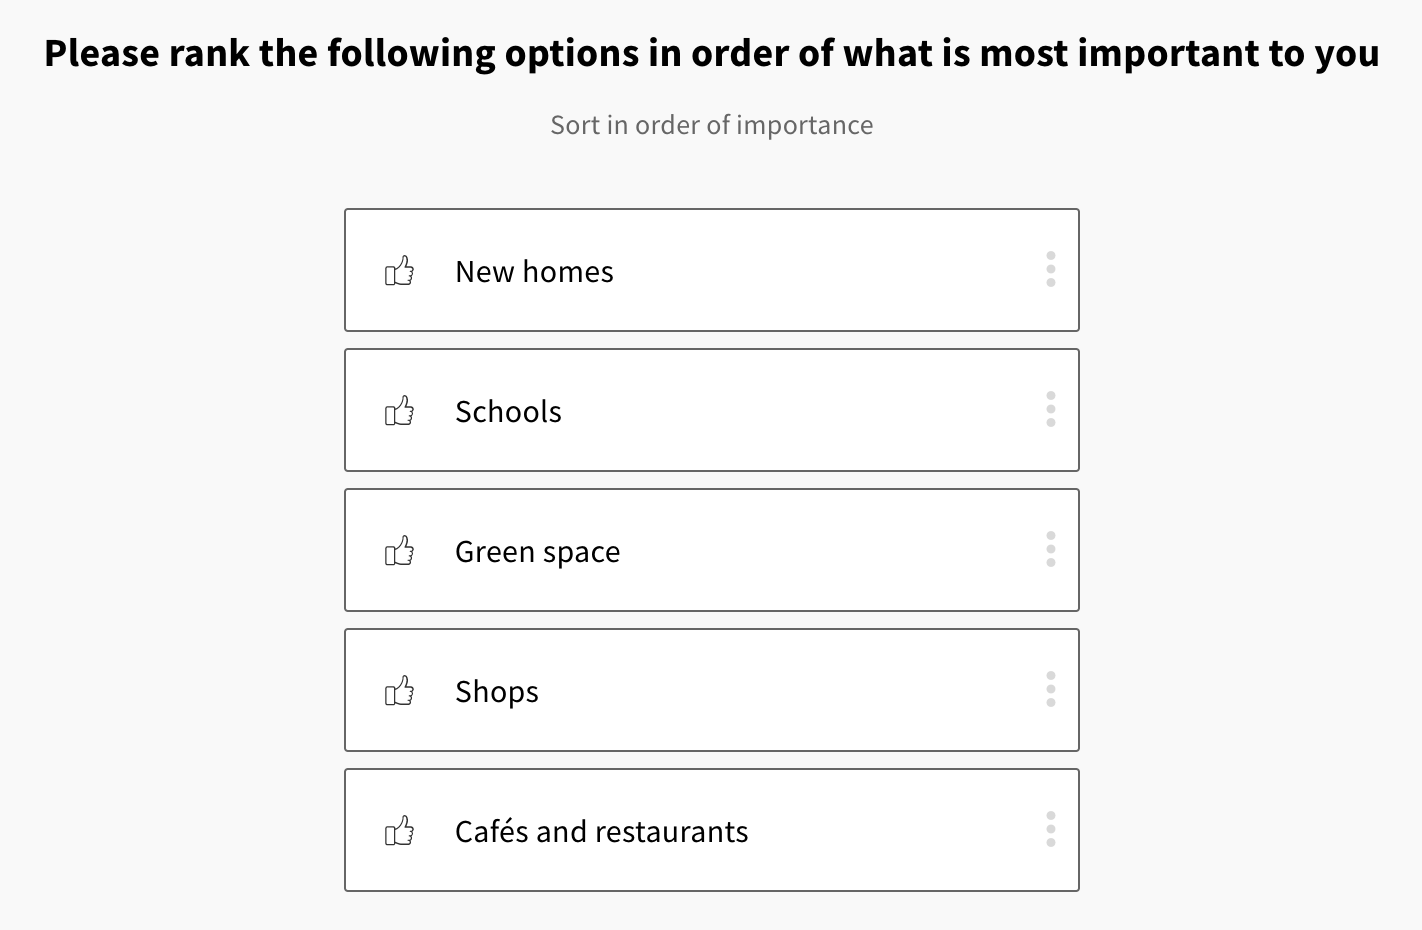The width and height of the screenshot is (1422, 930).
Task: Click empty area inside Shops card
Action: [x=800, y=691]
